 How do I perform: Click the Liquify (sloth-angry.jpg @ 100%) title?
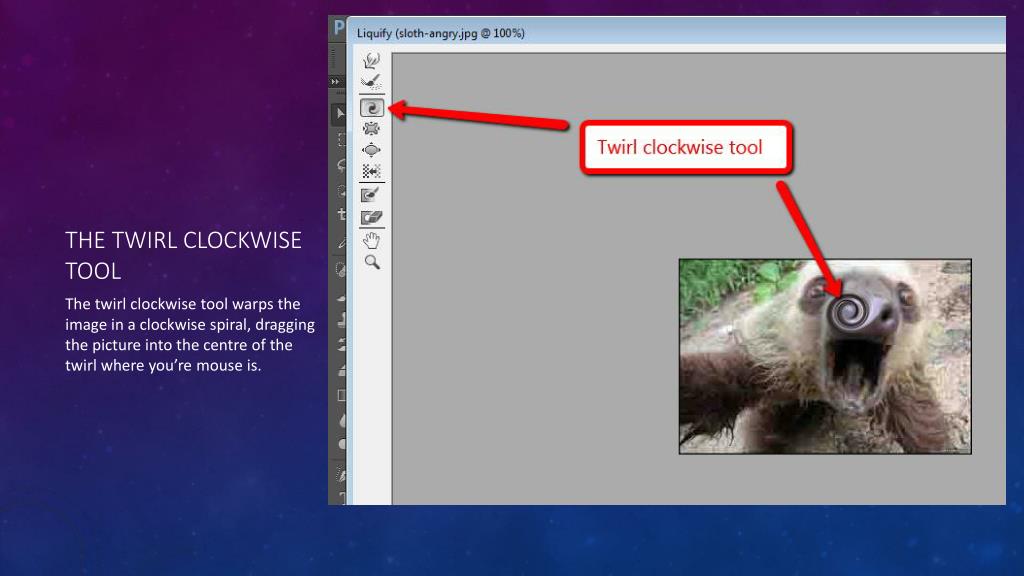coord(441,33)
